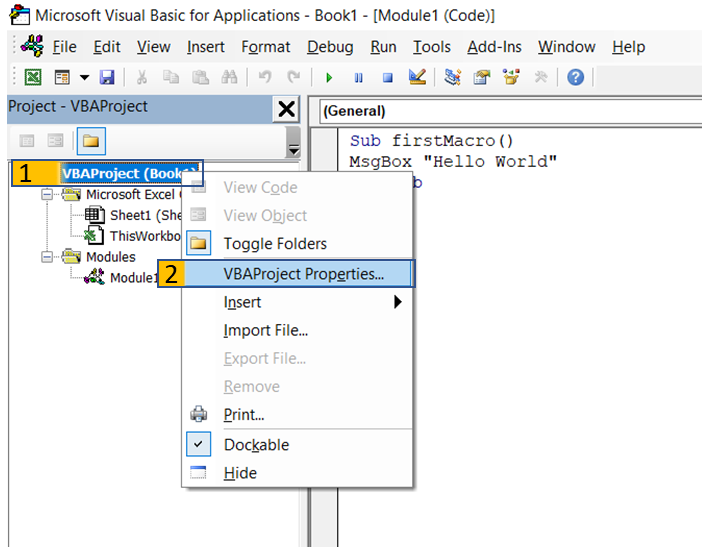The image size is (702, 547).
Task: Click the Cut scissors icon
Action: [x=141, y=77]
